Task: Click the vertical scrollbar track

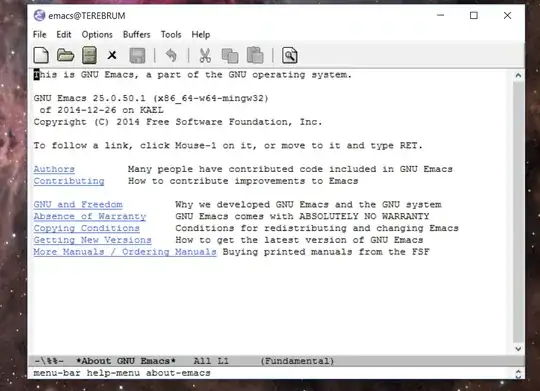Action: (x=518, y=212)
